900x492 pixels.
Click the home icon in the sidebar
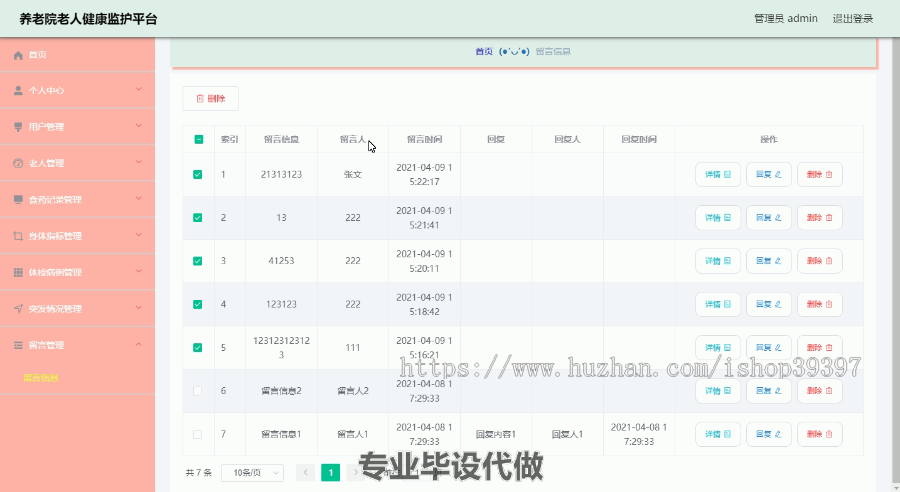coord(18,55)
